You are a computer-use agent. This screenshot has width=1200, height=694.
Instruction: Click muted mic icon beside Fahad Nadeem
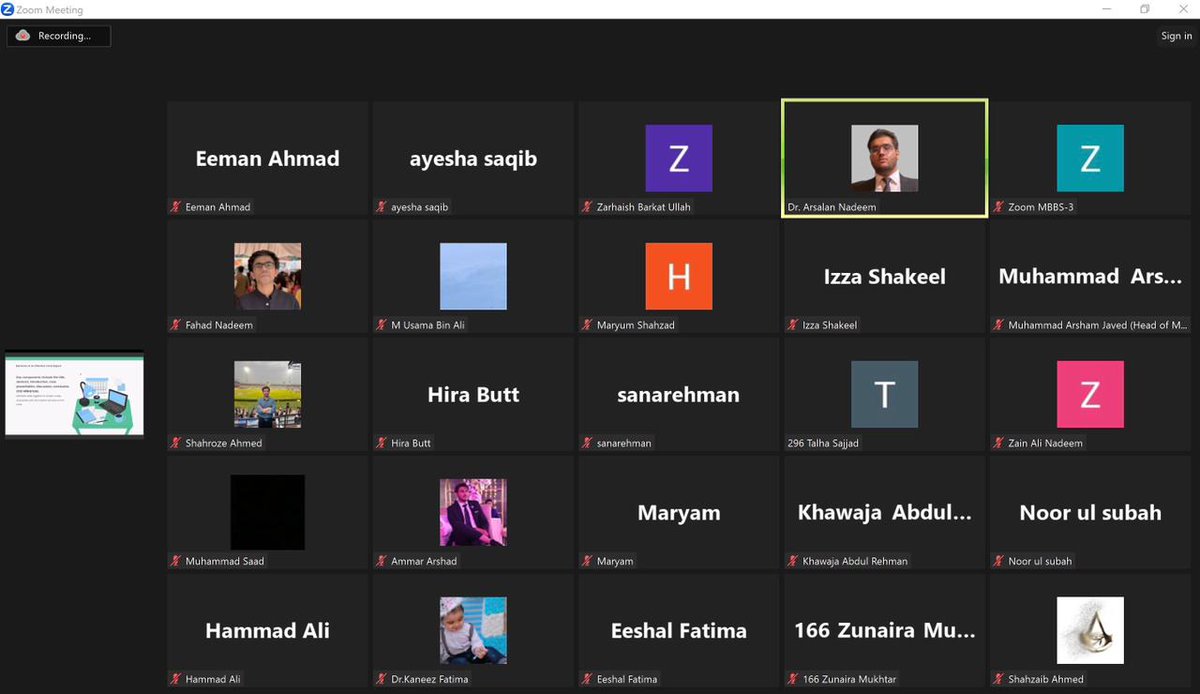[176, 325]
